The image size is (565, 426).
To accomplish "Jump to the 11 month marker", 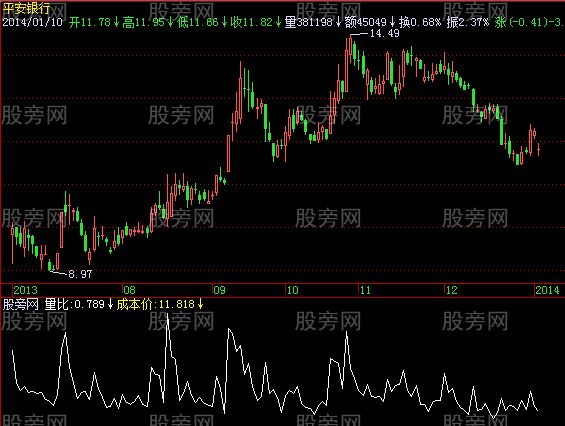I will coord(365,290).
